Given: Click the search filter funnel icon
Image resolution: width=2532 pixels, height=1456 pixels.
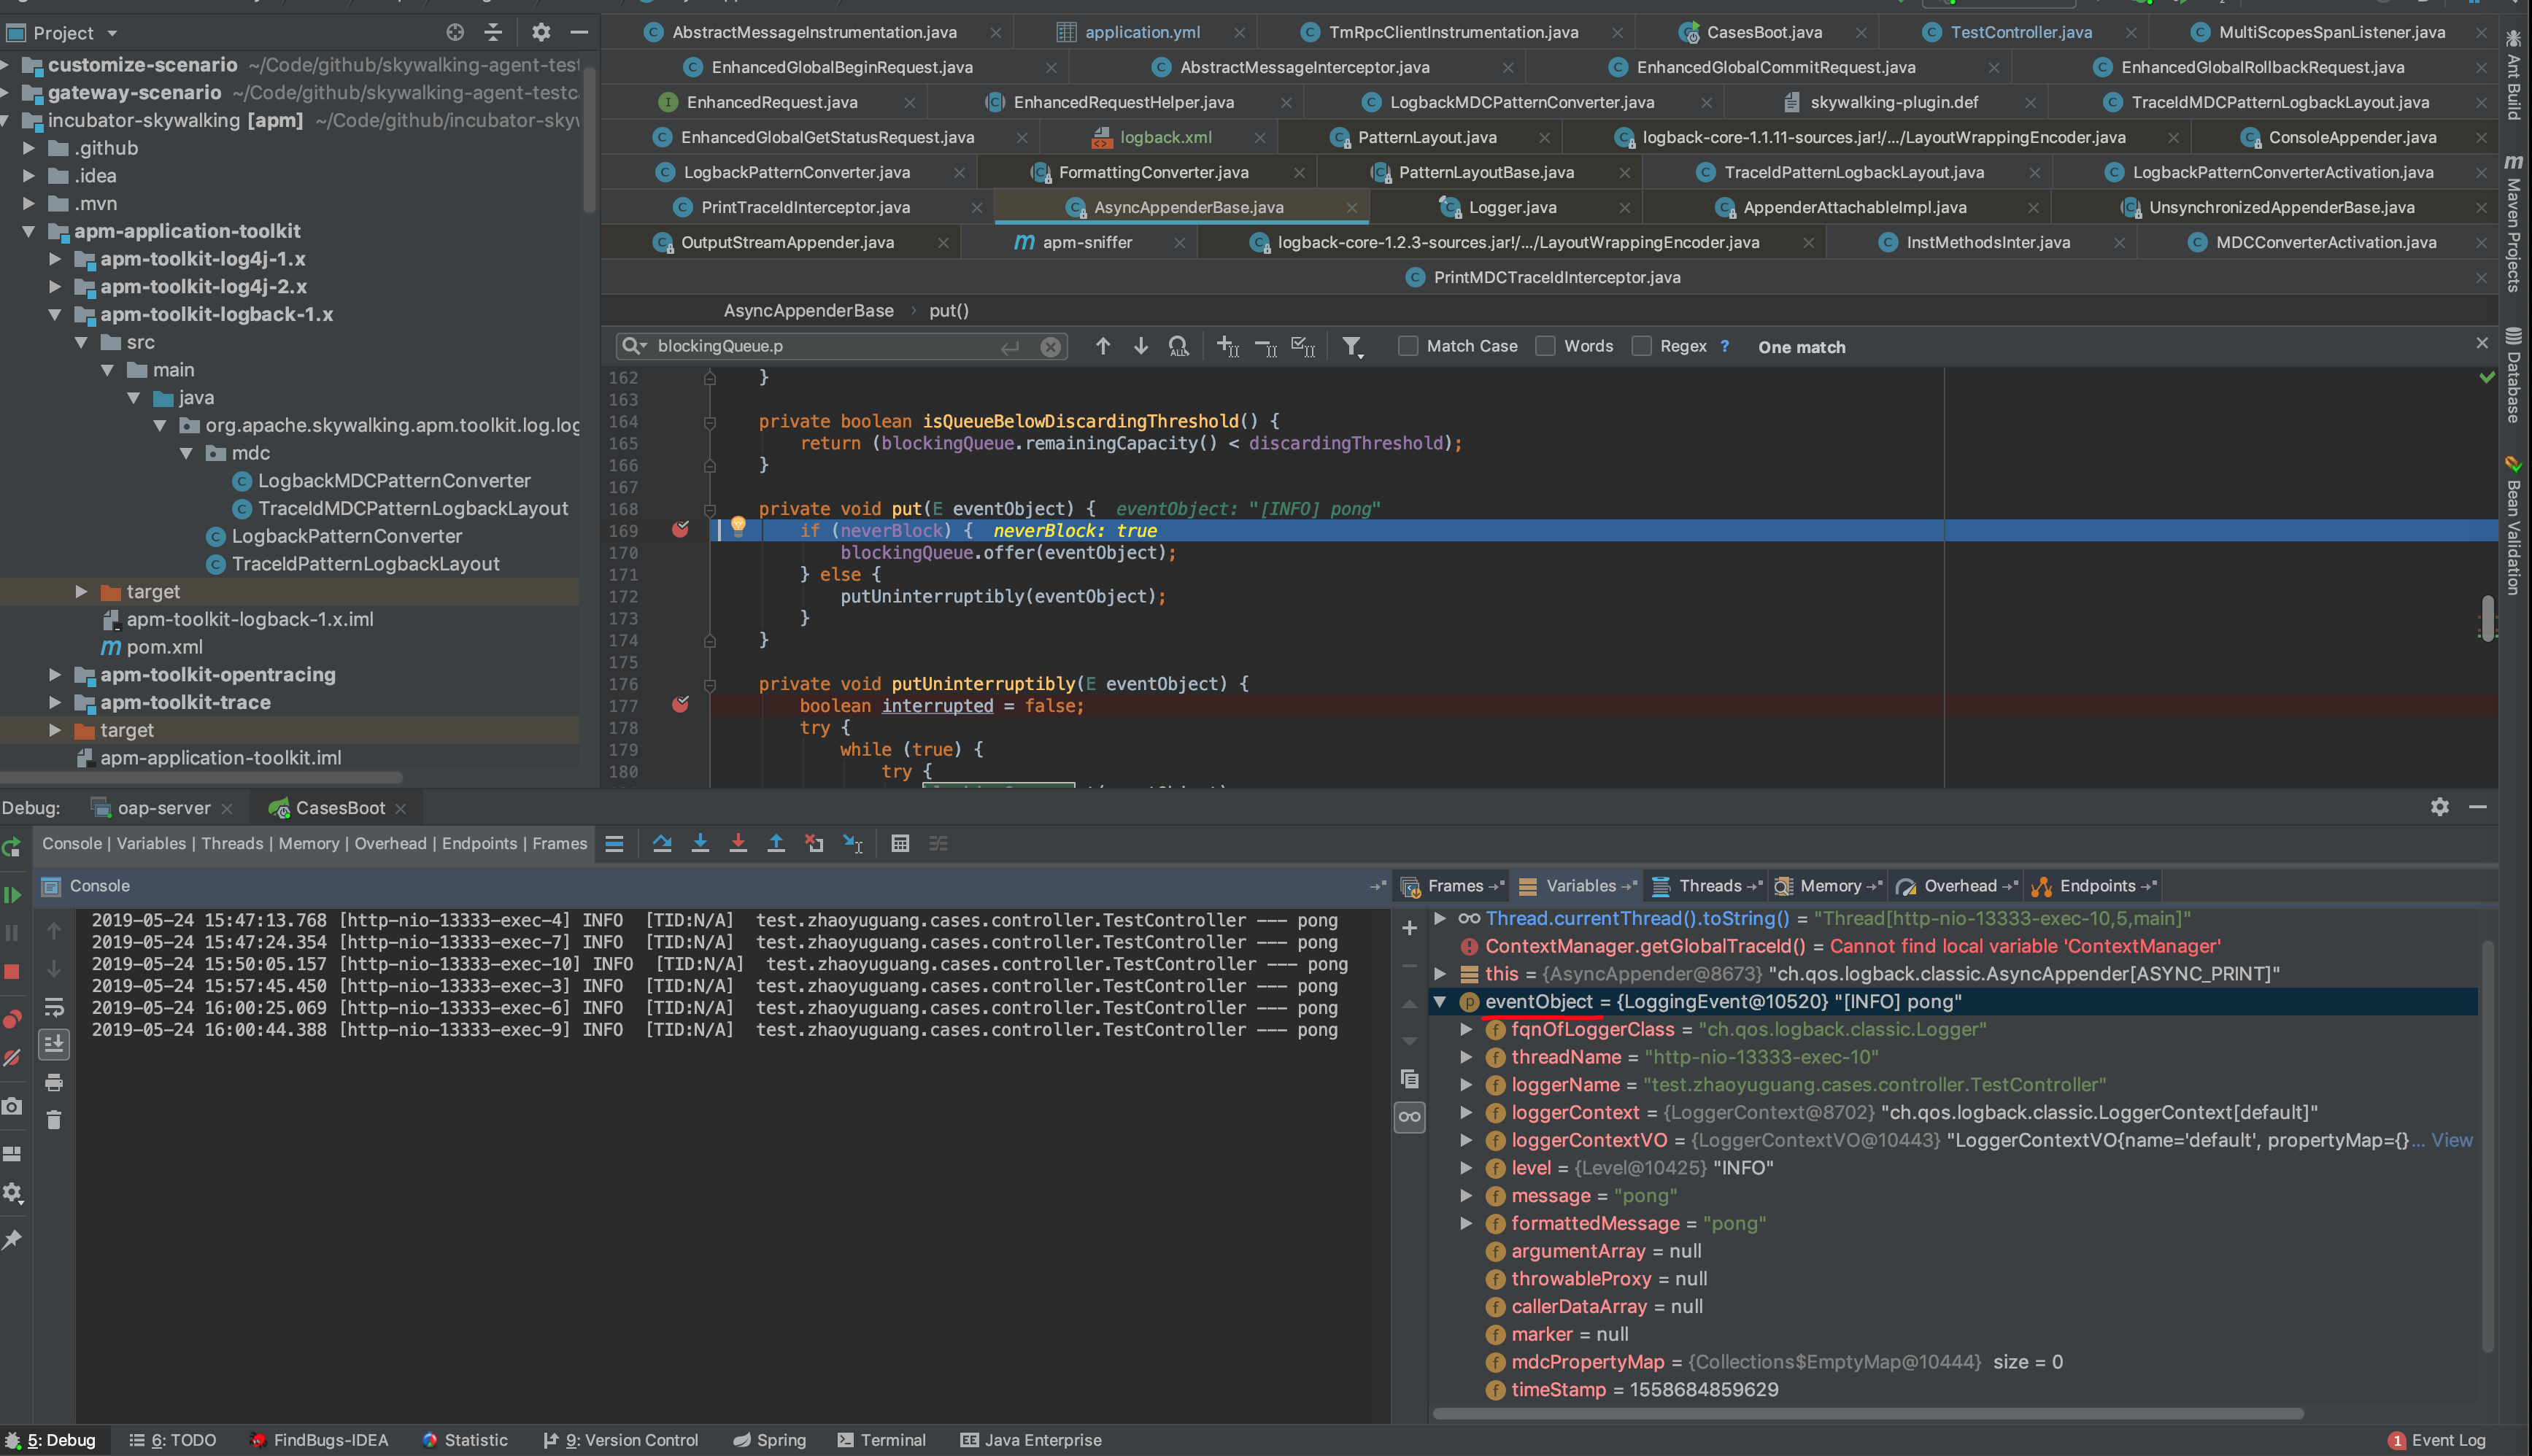Looking at the screenshot, I should tap(1352, 346).
